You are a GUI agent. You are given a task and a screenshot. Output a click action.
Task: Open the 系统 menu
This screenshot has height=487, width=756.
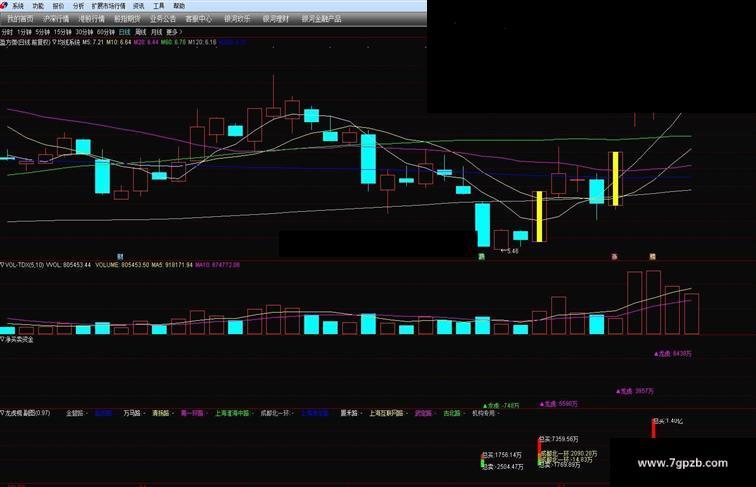[x=17, y=6]
